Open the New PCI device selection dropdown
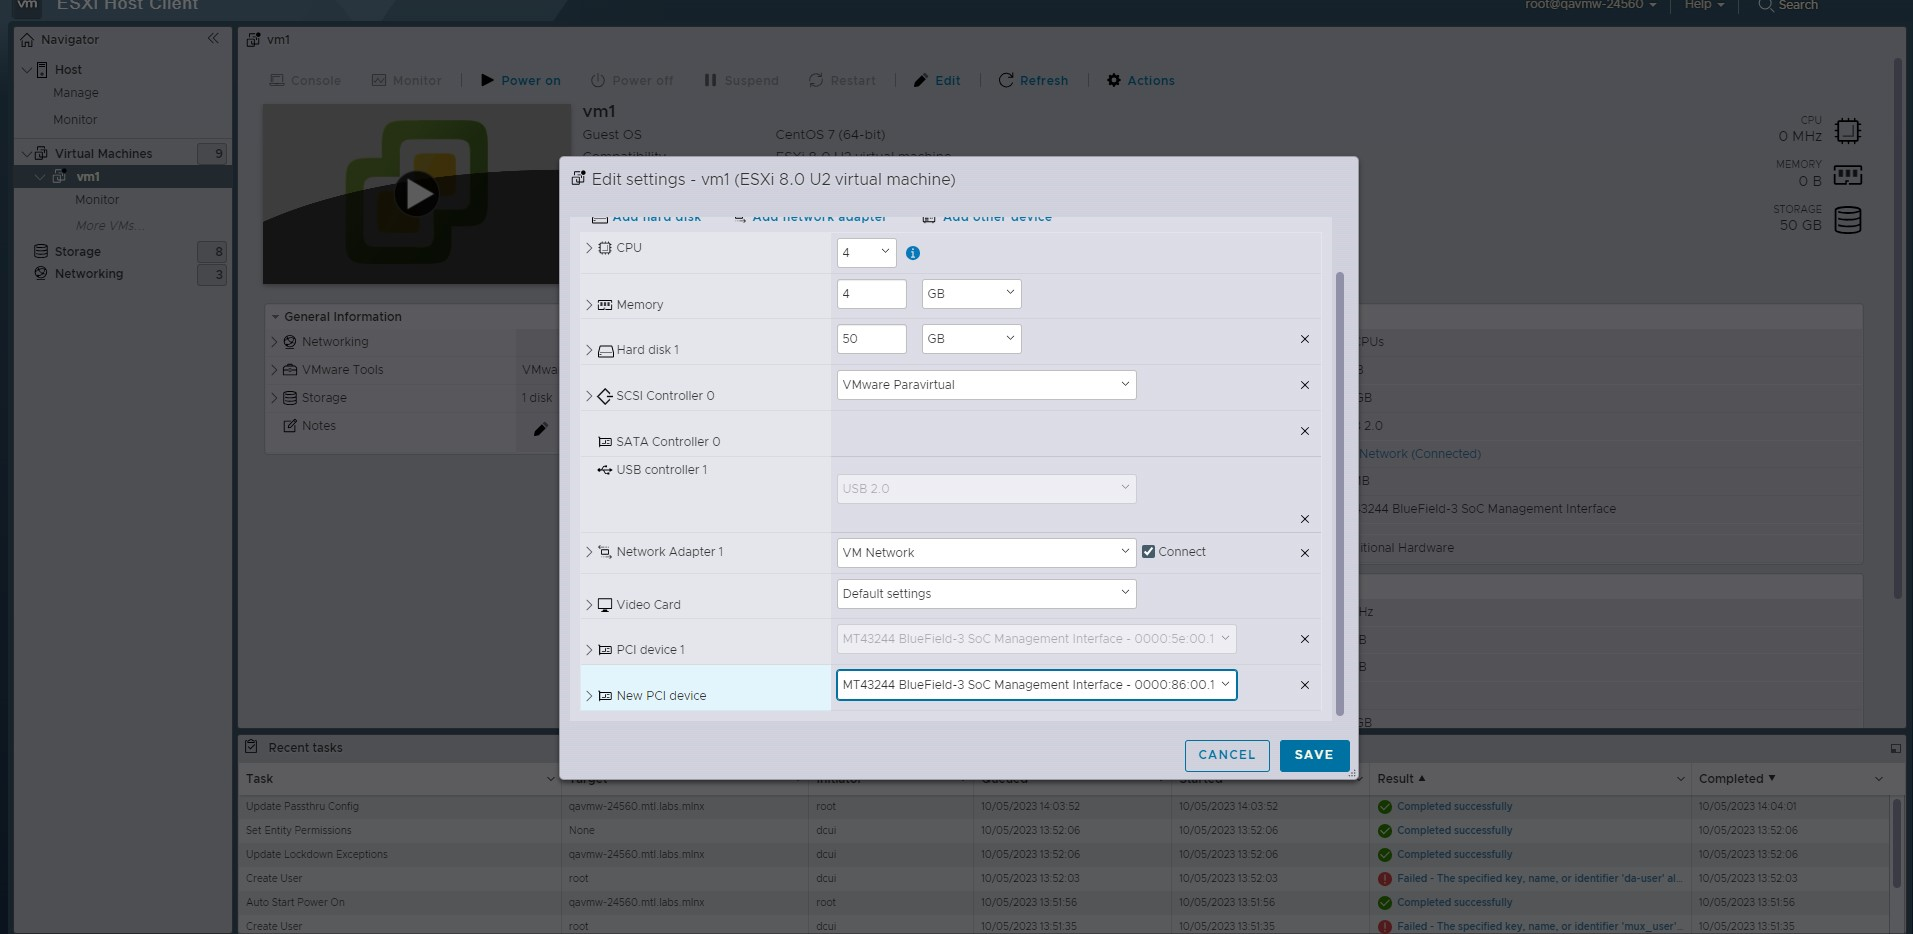 point(1036,685)
